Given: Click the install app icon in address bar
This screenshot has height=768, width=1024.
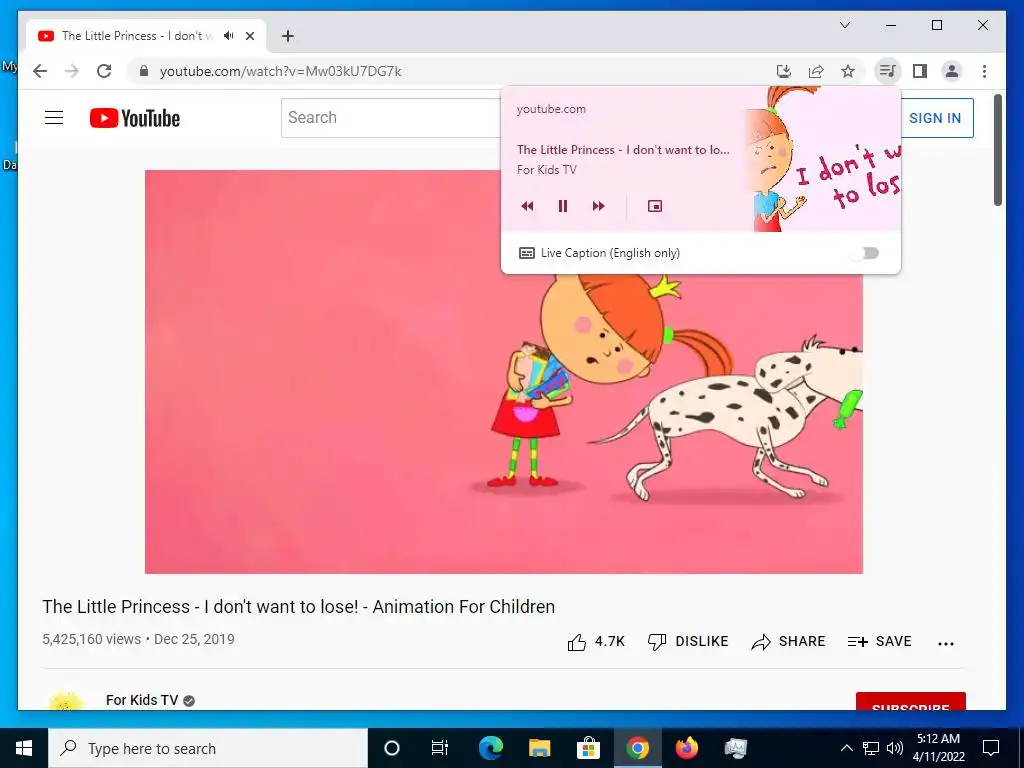Looking at the screenshot, I should pyautogui.click(x=784, y=71).
